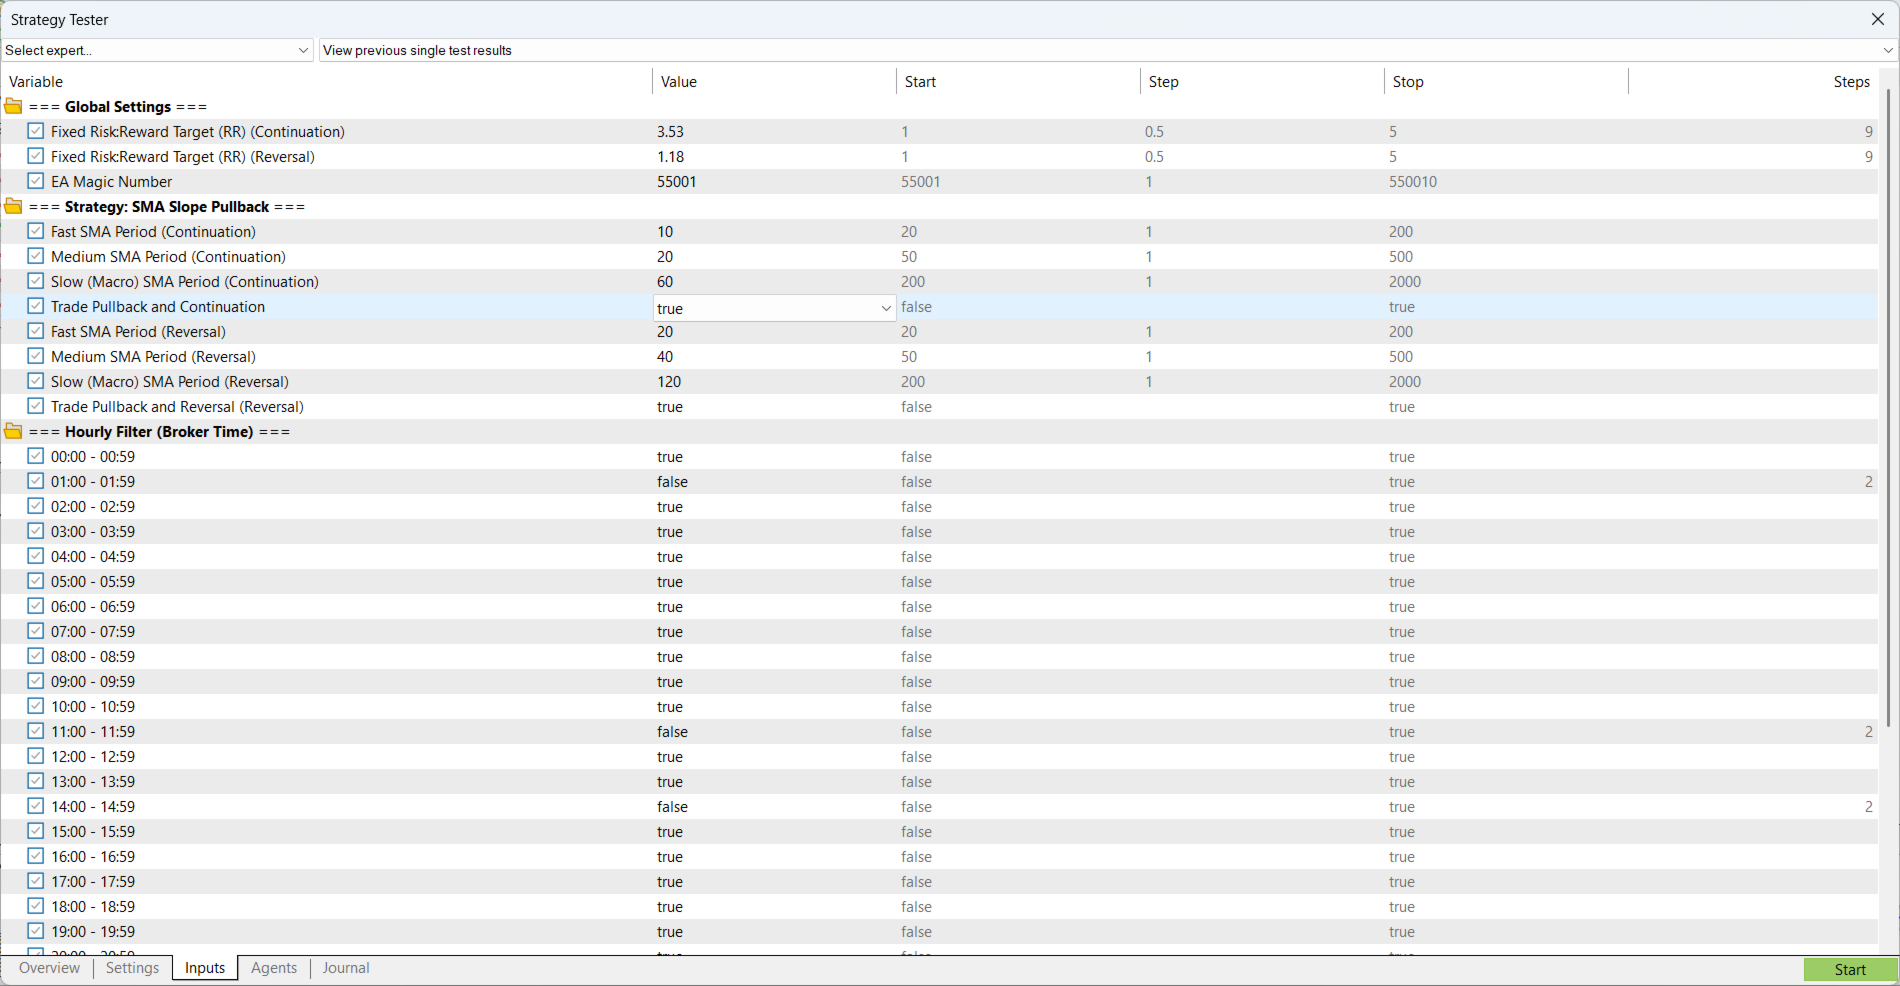Switch to the Overview tab
The width and height of the screenshot is (1900, 986).
(49, 968)
